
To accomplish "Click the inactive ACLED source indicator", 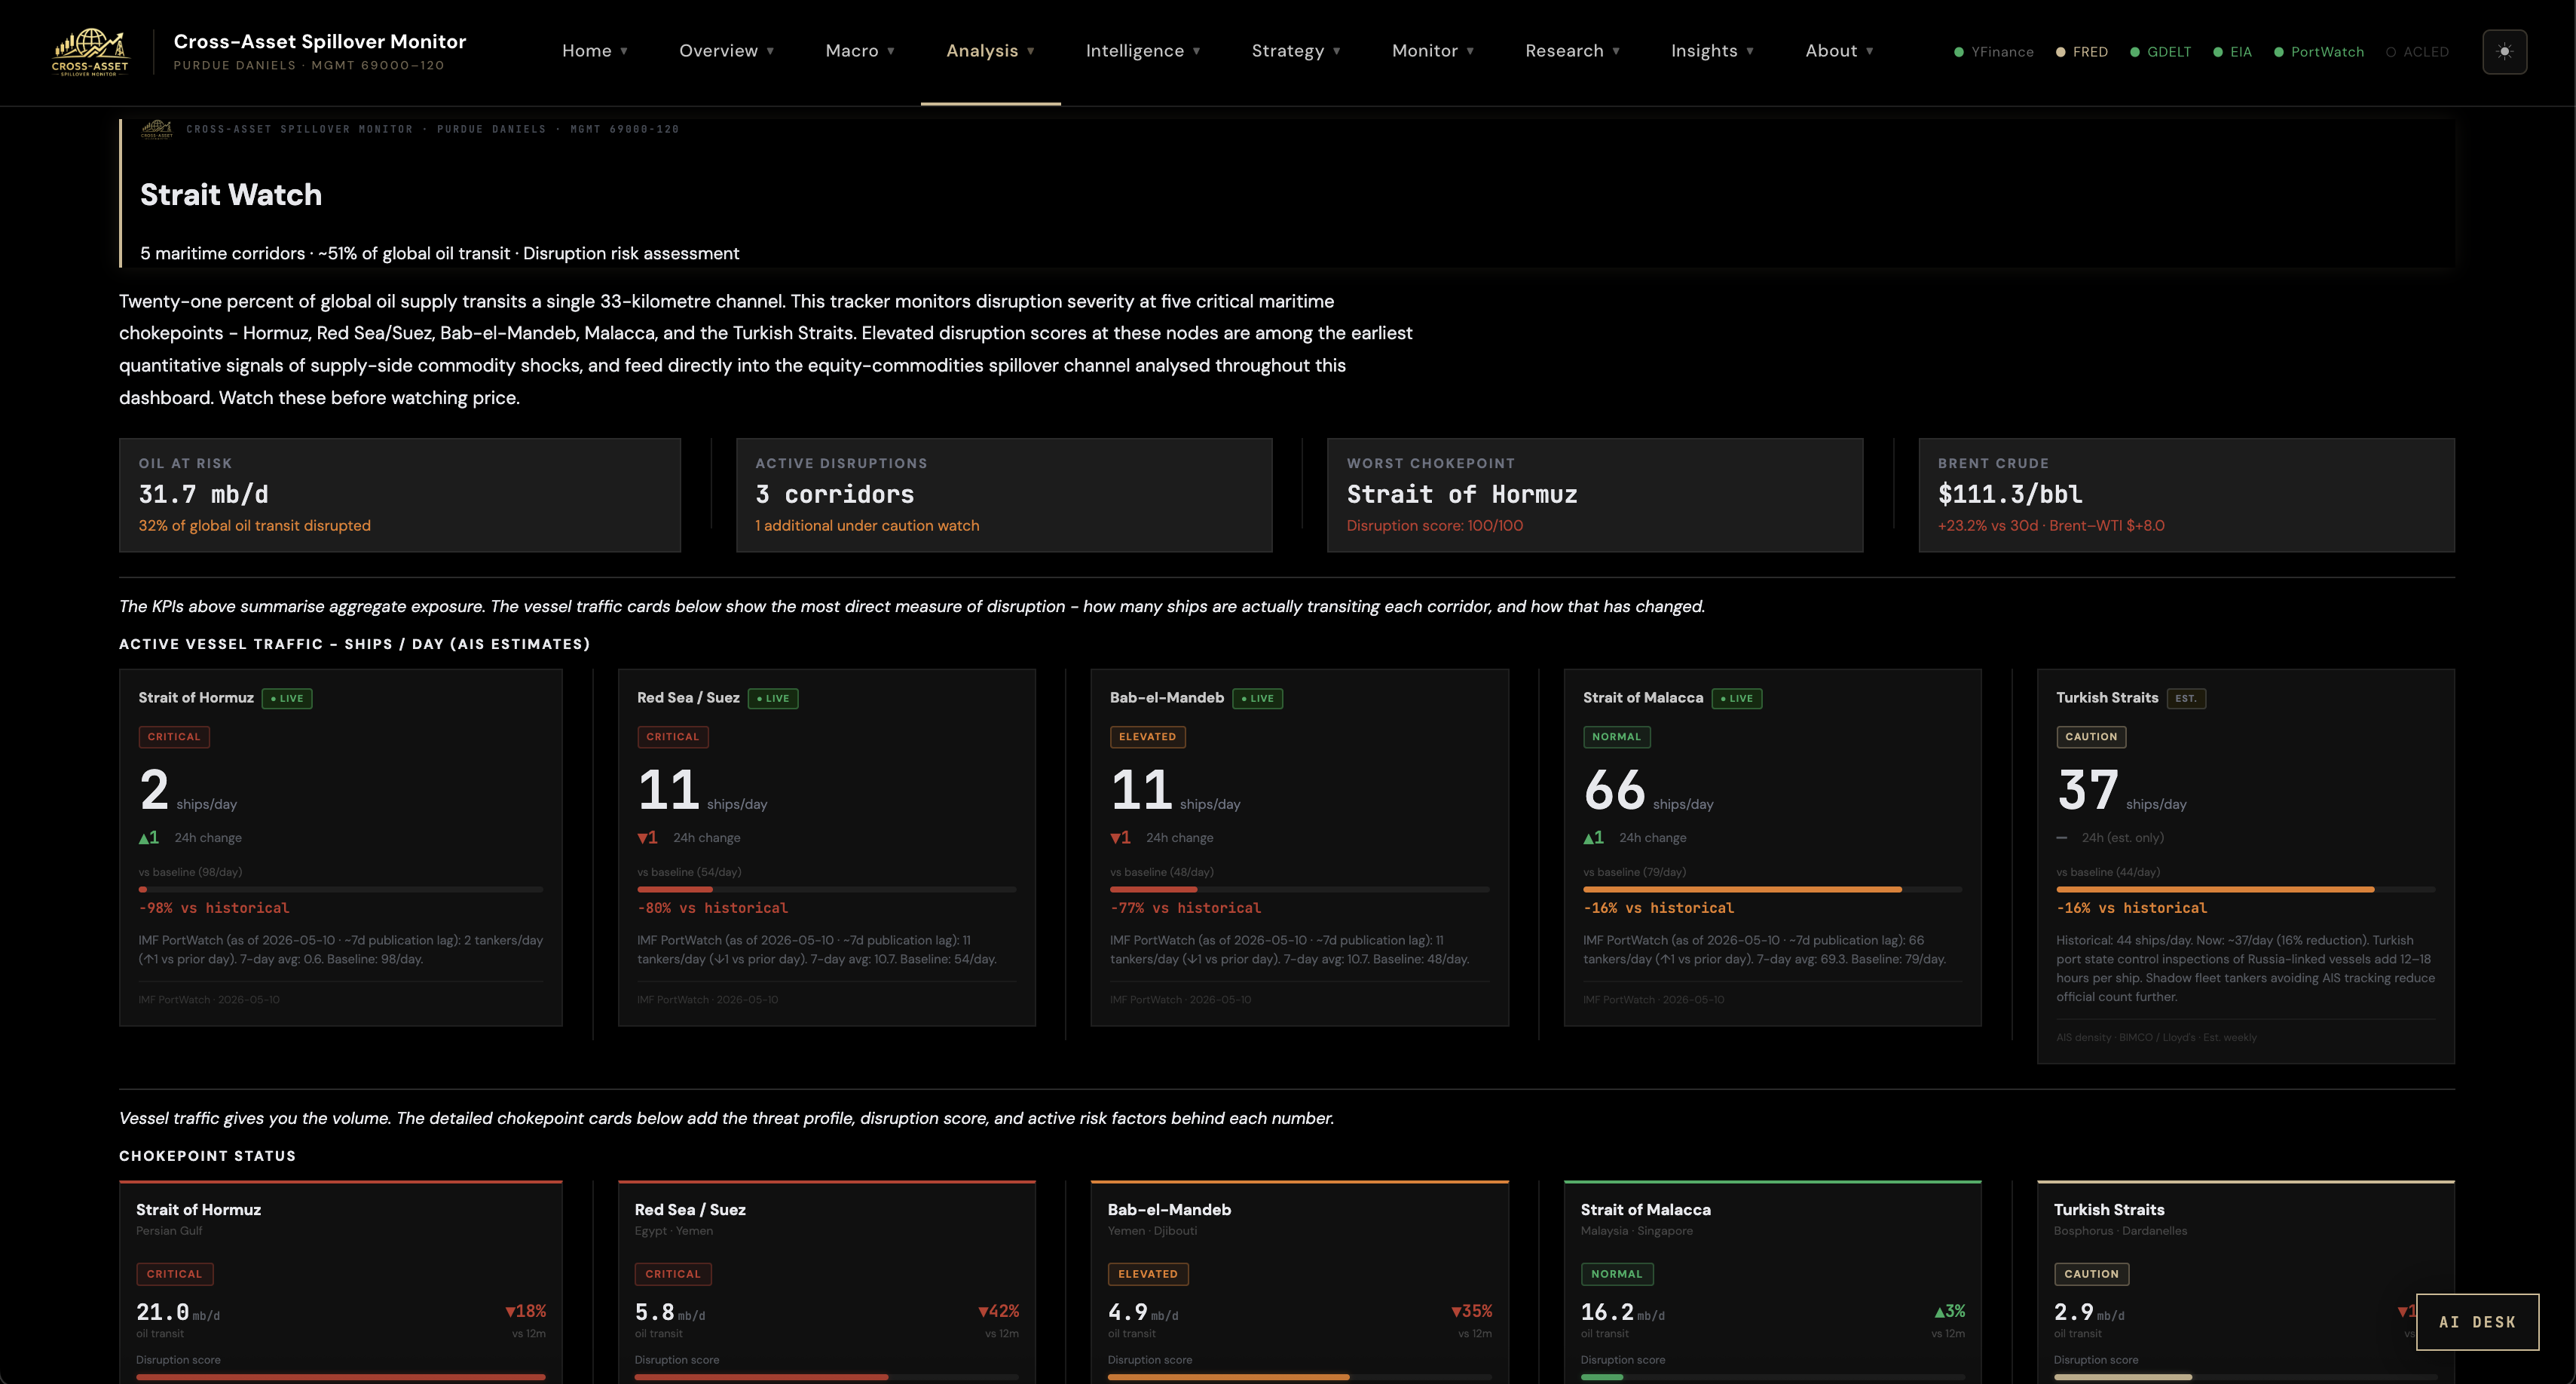I will click(x=2418, y=52).
